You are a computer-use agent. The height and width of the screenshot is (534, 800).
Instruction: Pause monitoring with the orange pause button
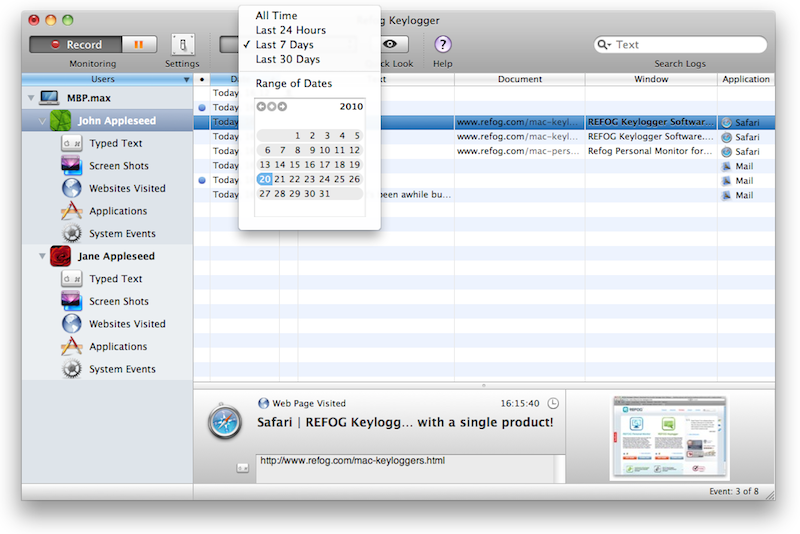pos(139,44)
